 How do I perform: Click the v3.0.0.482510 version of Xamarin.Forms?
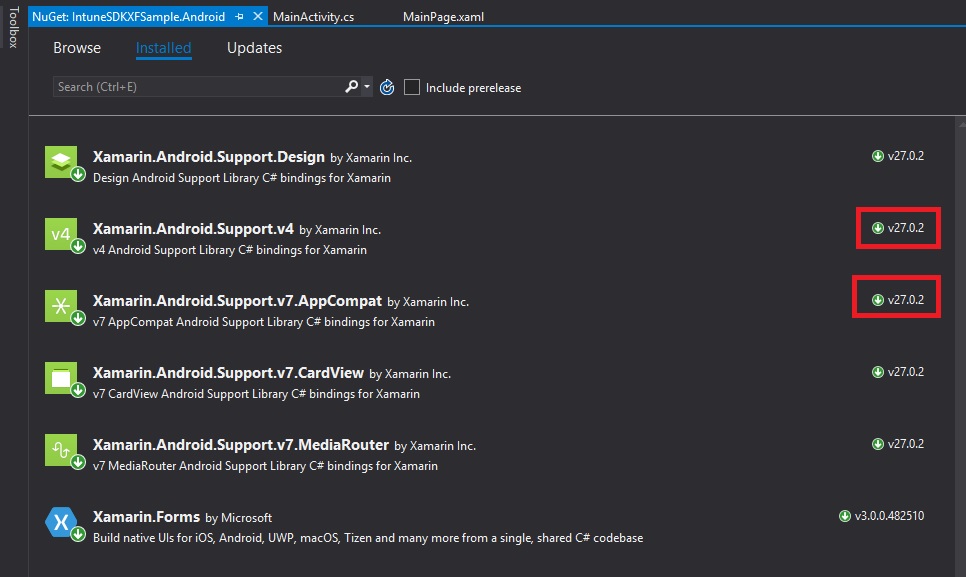point(890,516)
